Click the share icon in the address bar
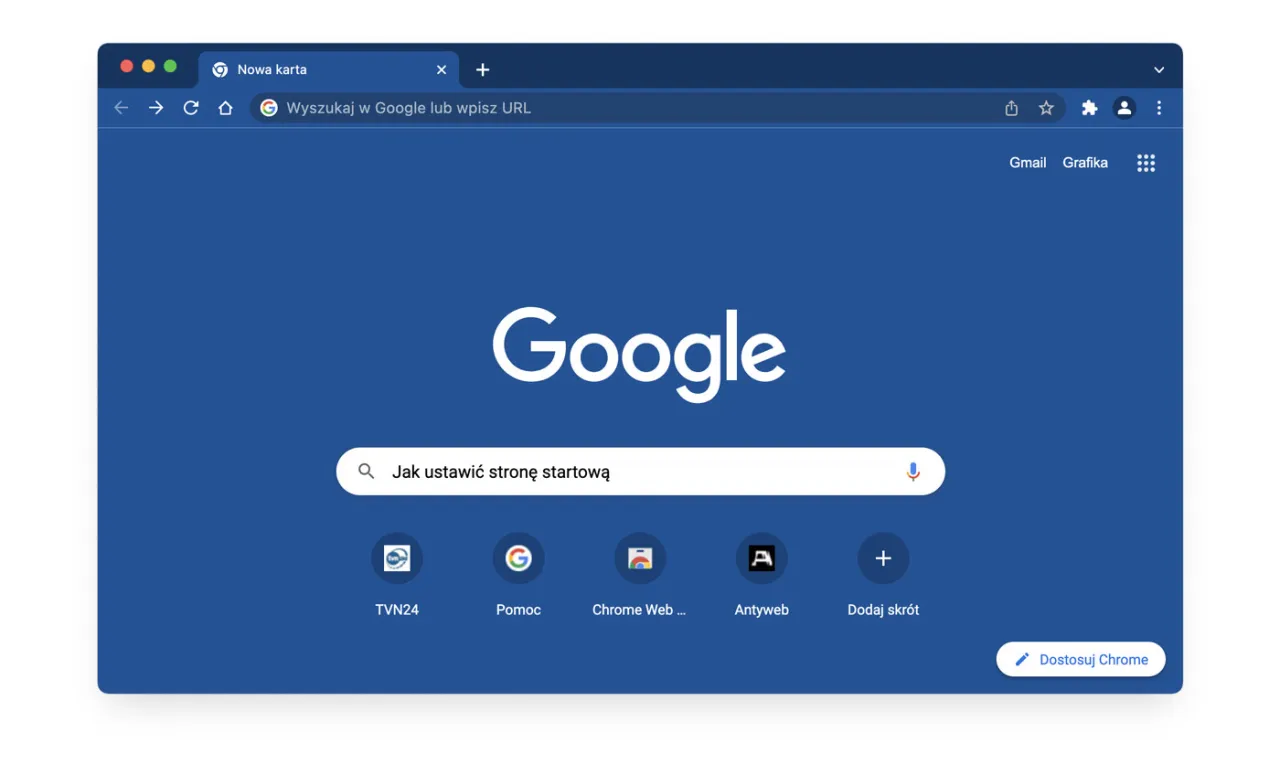Screen dimensions: 1280x775 pos(1010,107)
